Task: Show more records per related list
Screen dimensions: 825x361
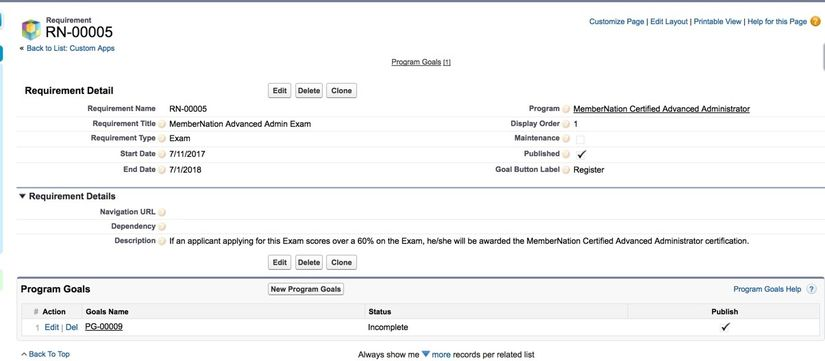Action: [436, 355]
